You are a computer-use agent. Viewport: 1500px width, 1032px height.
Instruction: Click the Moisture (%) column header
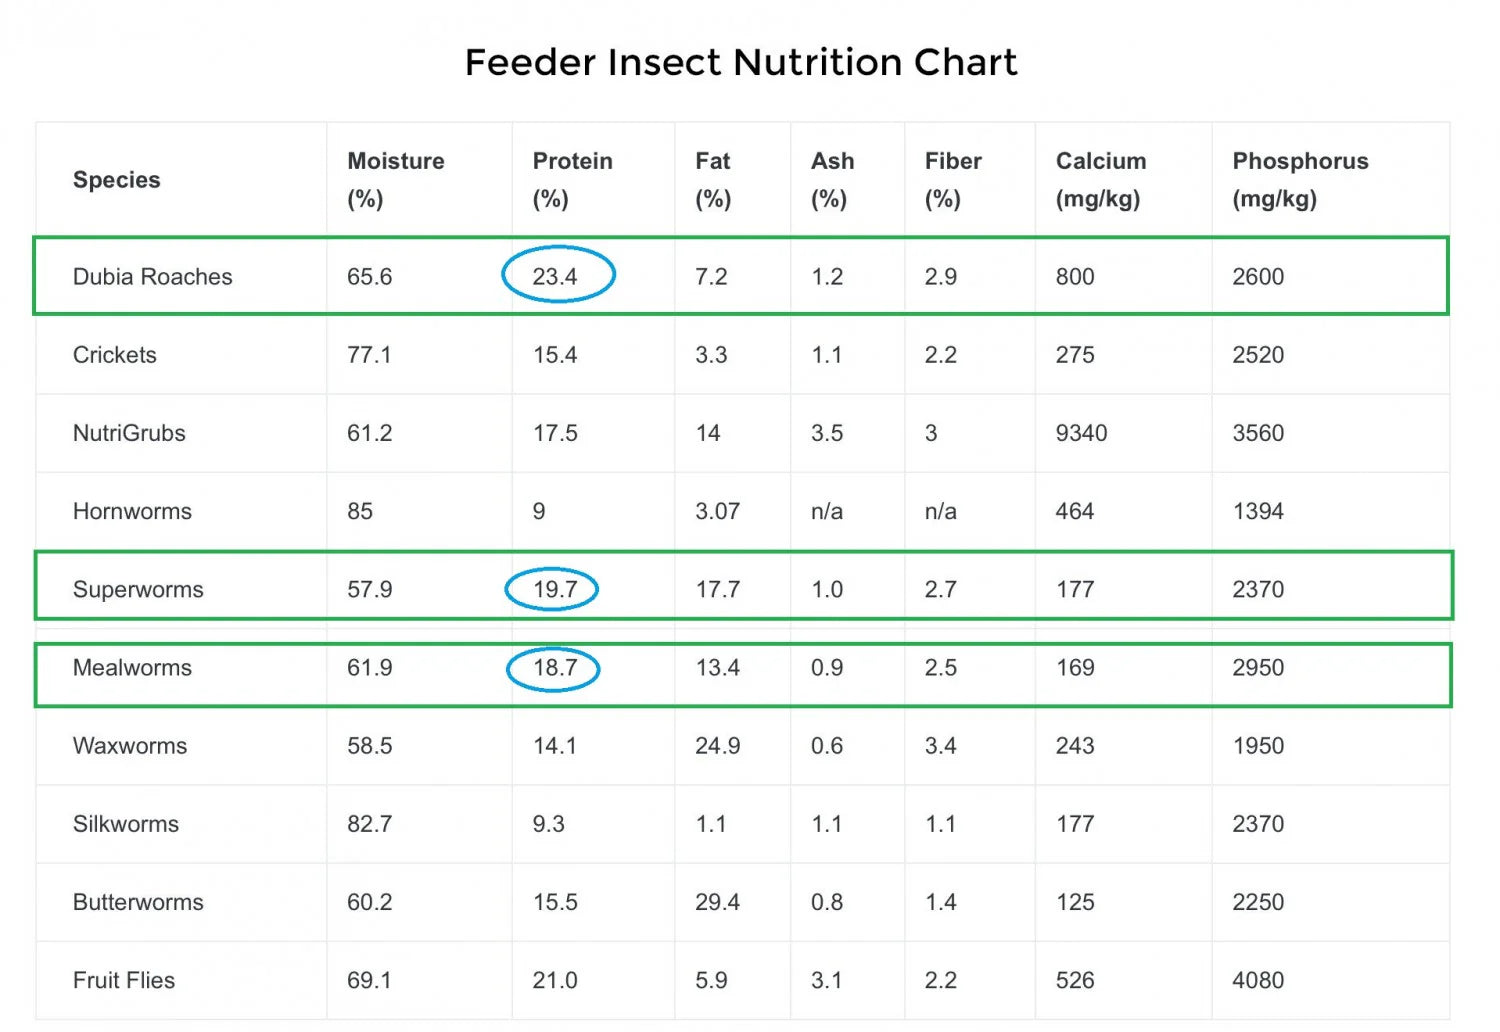coord(395,179)
